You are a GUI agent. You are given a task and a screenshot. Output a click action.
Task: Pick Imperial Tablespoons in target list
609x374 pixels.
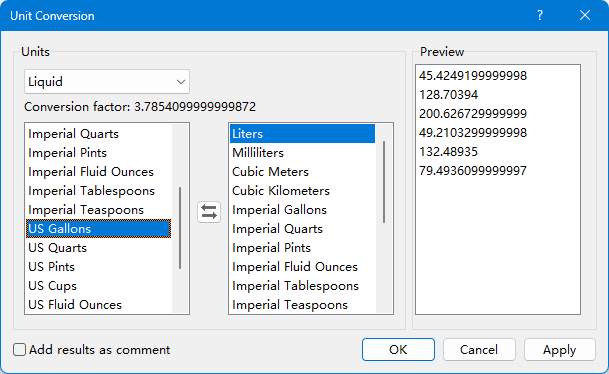tap(303, 286)
